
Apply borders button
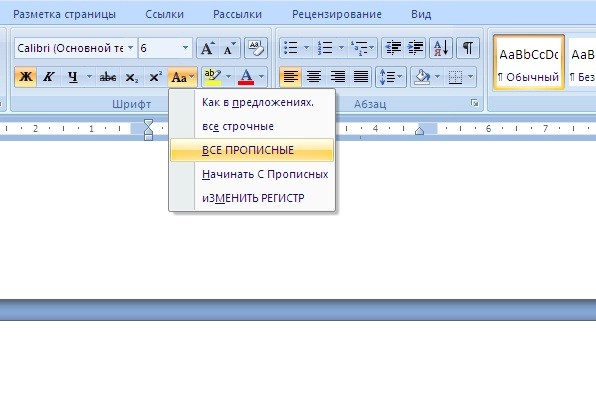click(455, 77)
